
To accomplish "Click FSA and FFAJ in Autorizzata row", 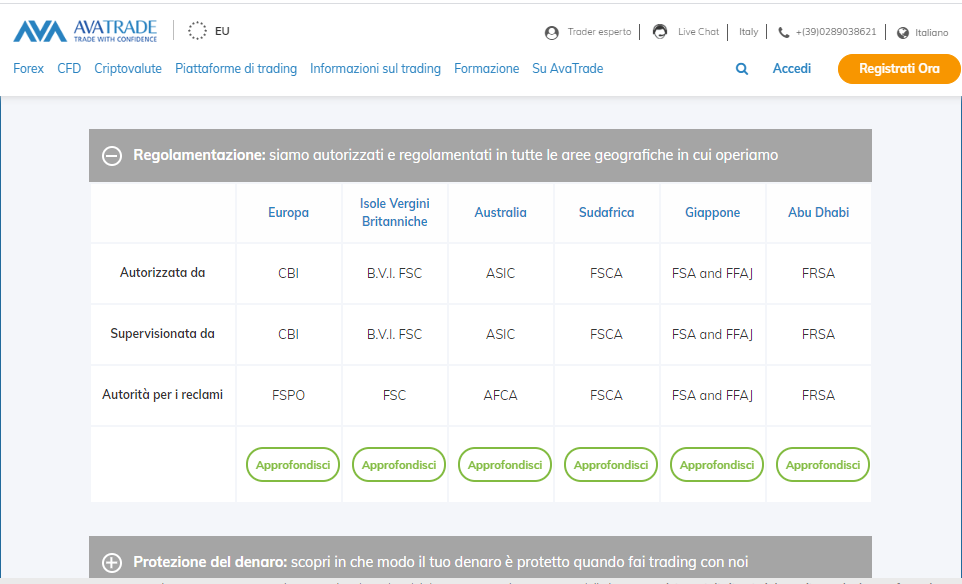I will [x=712, y=273].
